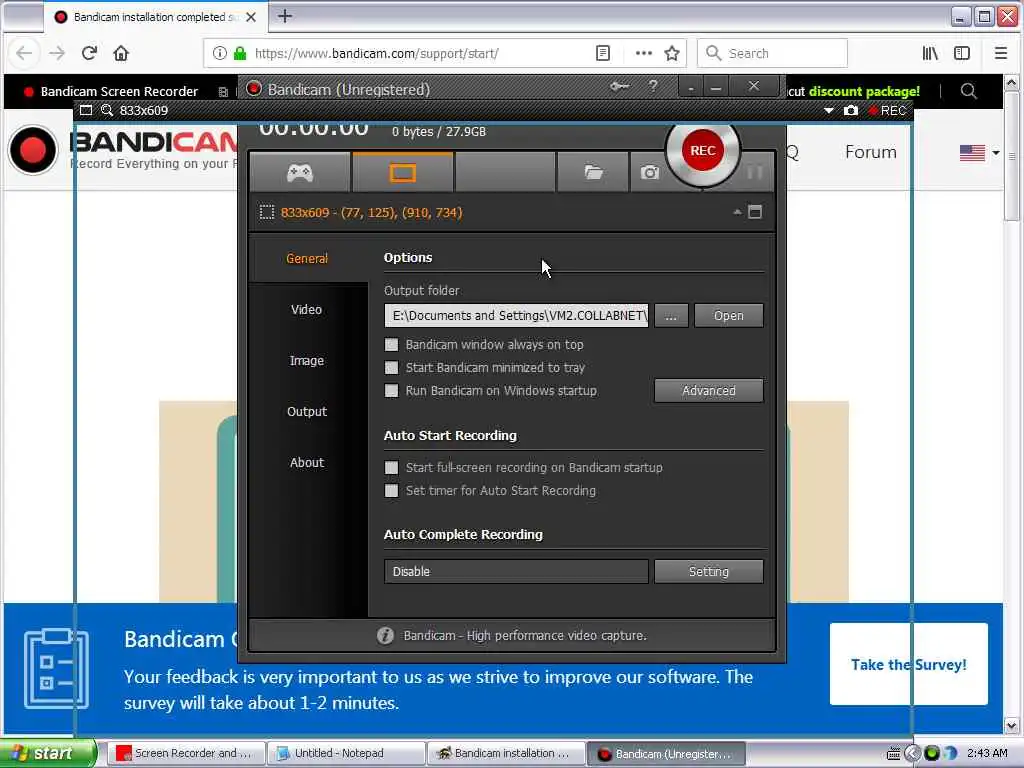Select the About tab
This screenshot has height=768, width=1024.
pos(307,462)
